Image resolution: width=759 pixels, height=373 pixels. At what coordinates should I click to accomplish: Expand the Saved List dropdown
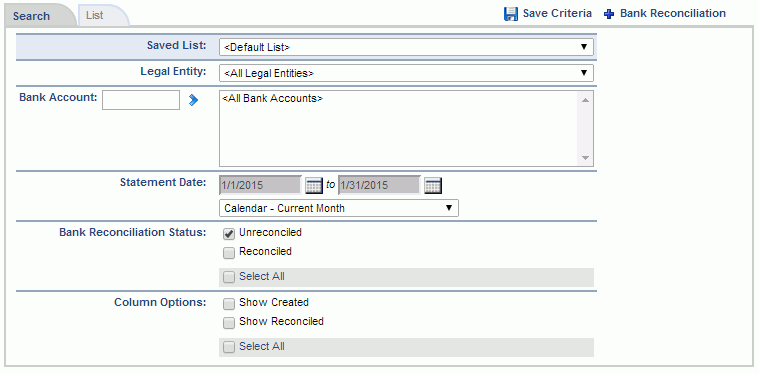click(406, 47)
